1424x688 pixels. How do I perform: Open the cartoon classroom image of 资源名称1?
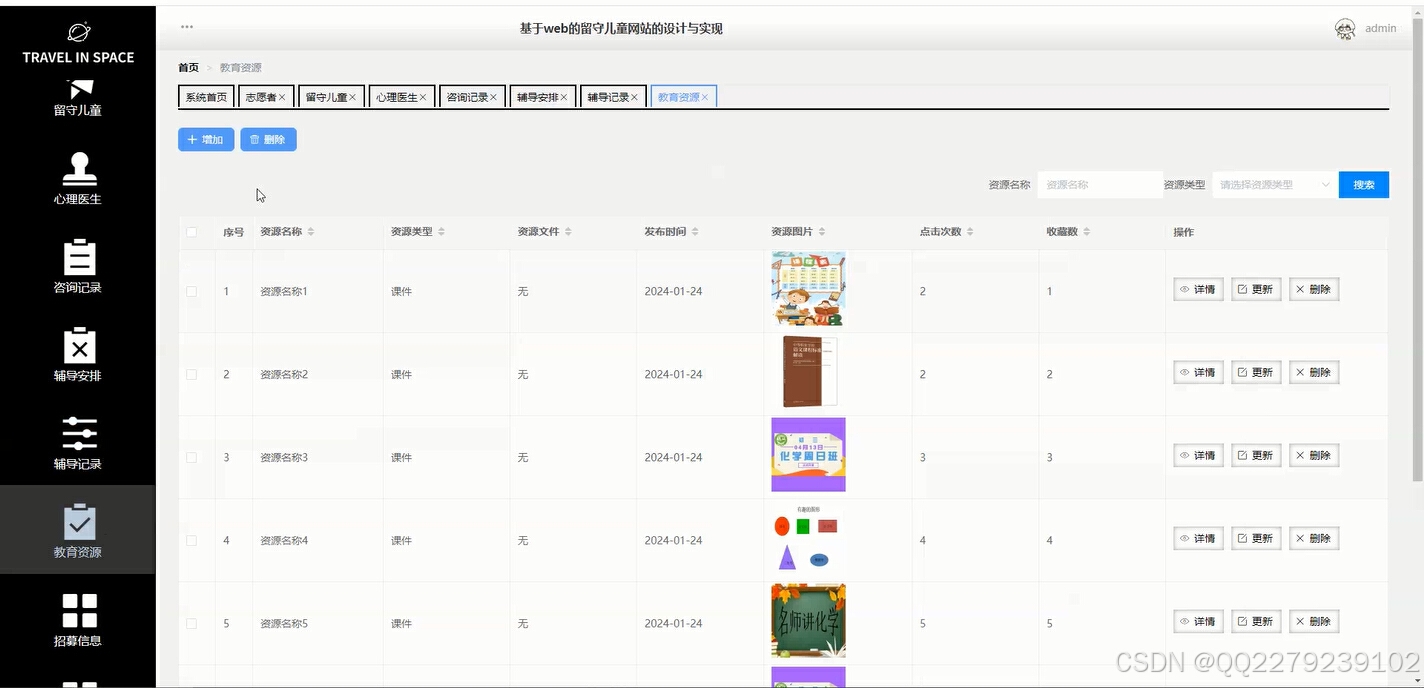808,289
